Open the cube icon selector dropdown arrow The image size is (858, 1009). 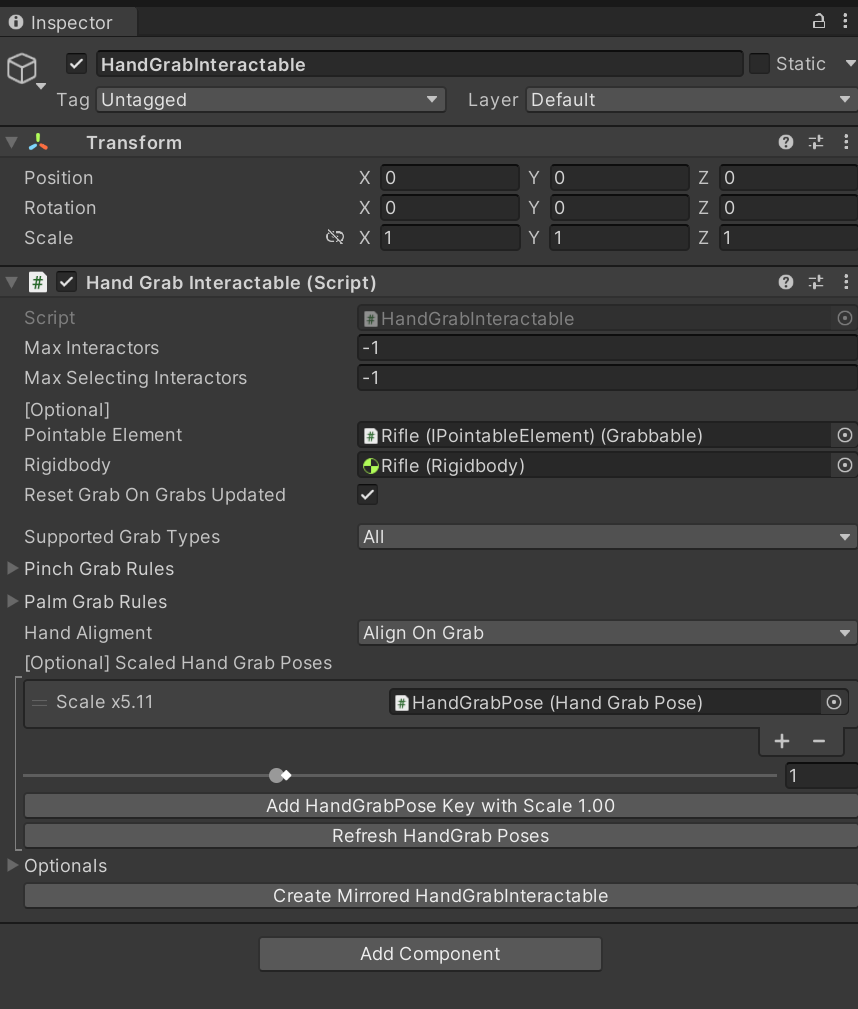[41, 86]
